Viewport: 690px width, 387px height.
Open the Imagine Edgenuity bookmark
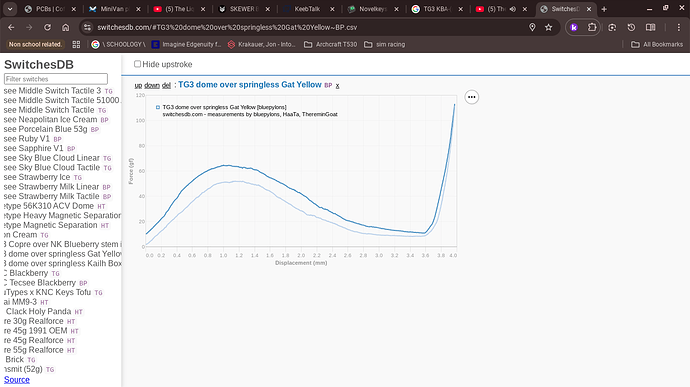[x=186, y=44]
